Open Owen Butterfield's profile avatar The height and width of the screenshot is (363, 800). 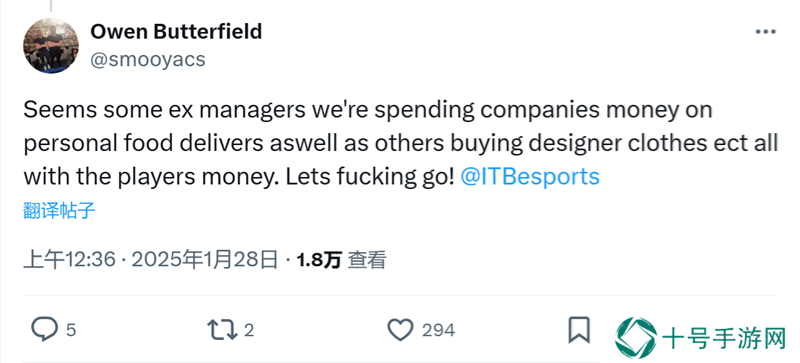point(51,46)
